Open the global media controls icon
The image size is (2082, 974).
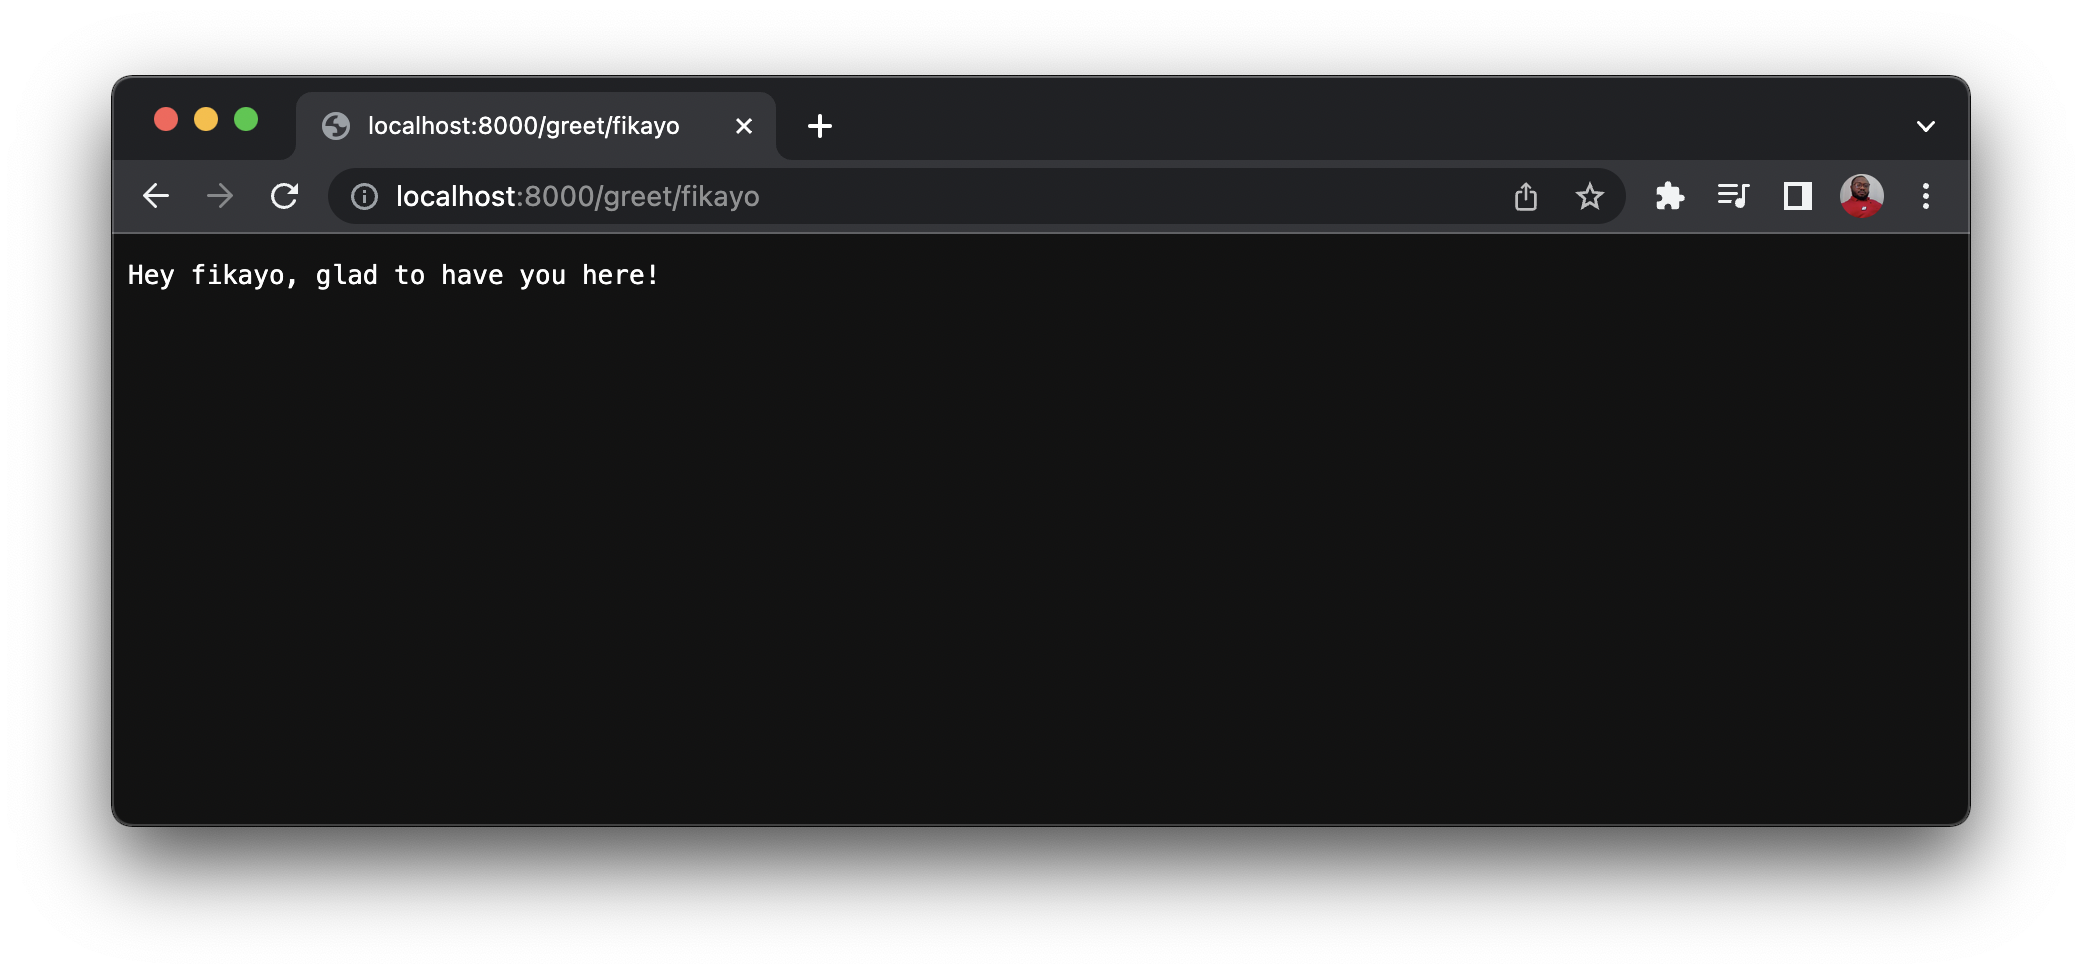click(1733, 196)
